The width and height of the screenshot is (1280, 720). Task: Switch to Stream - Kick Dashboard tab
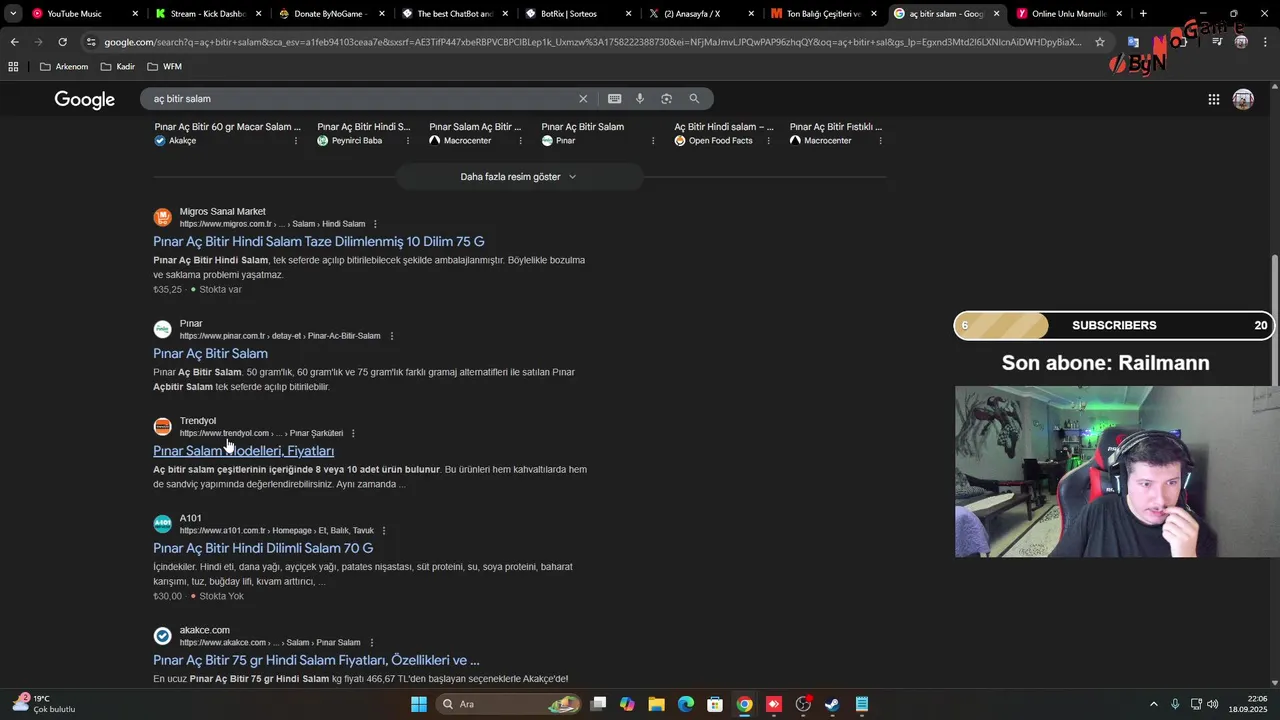pyautogui.click(x=210, y=14)
